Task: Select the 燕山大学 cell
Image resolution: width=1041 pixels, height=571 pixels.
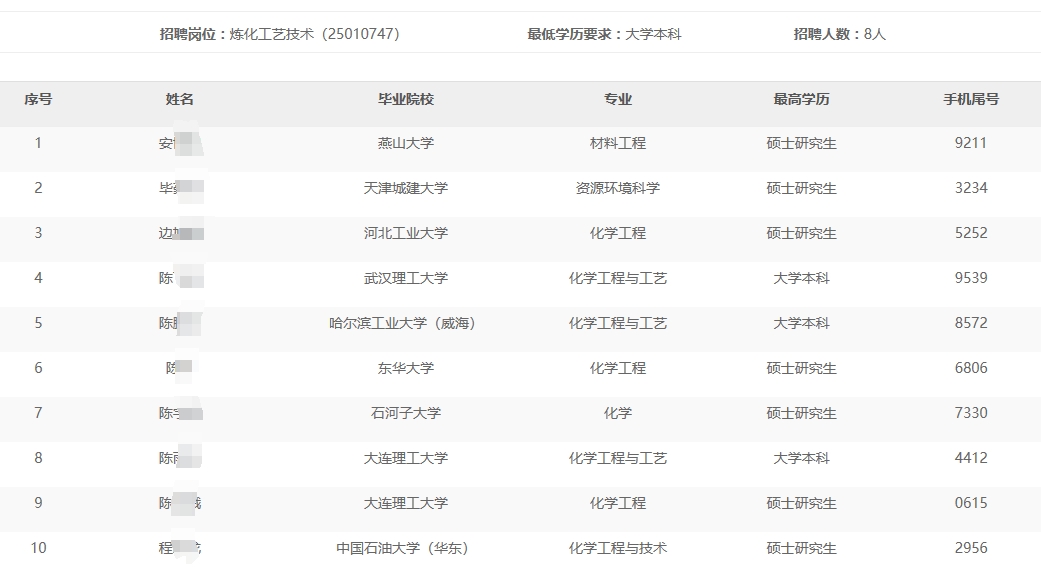Action: [x=405, y=143]
